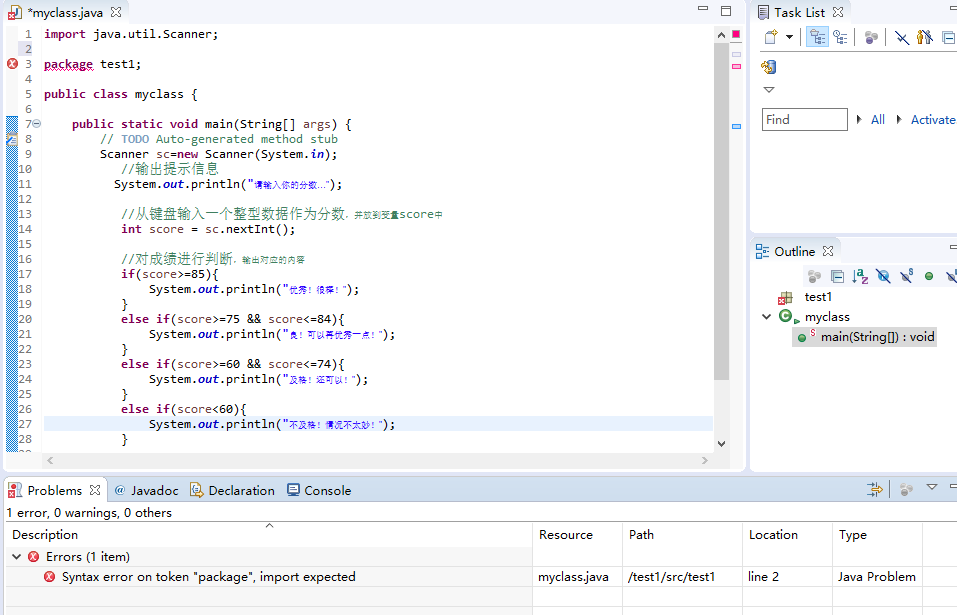This screenshot has width=957, height=615.
Task: Toggle alphabetical Sort in Outline
Action: tap(860, 276)
